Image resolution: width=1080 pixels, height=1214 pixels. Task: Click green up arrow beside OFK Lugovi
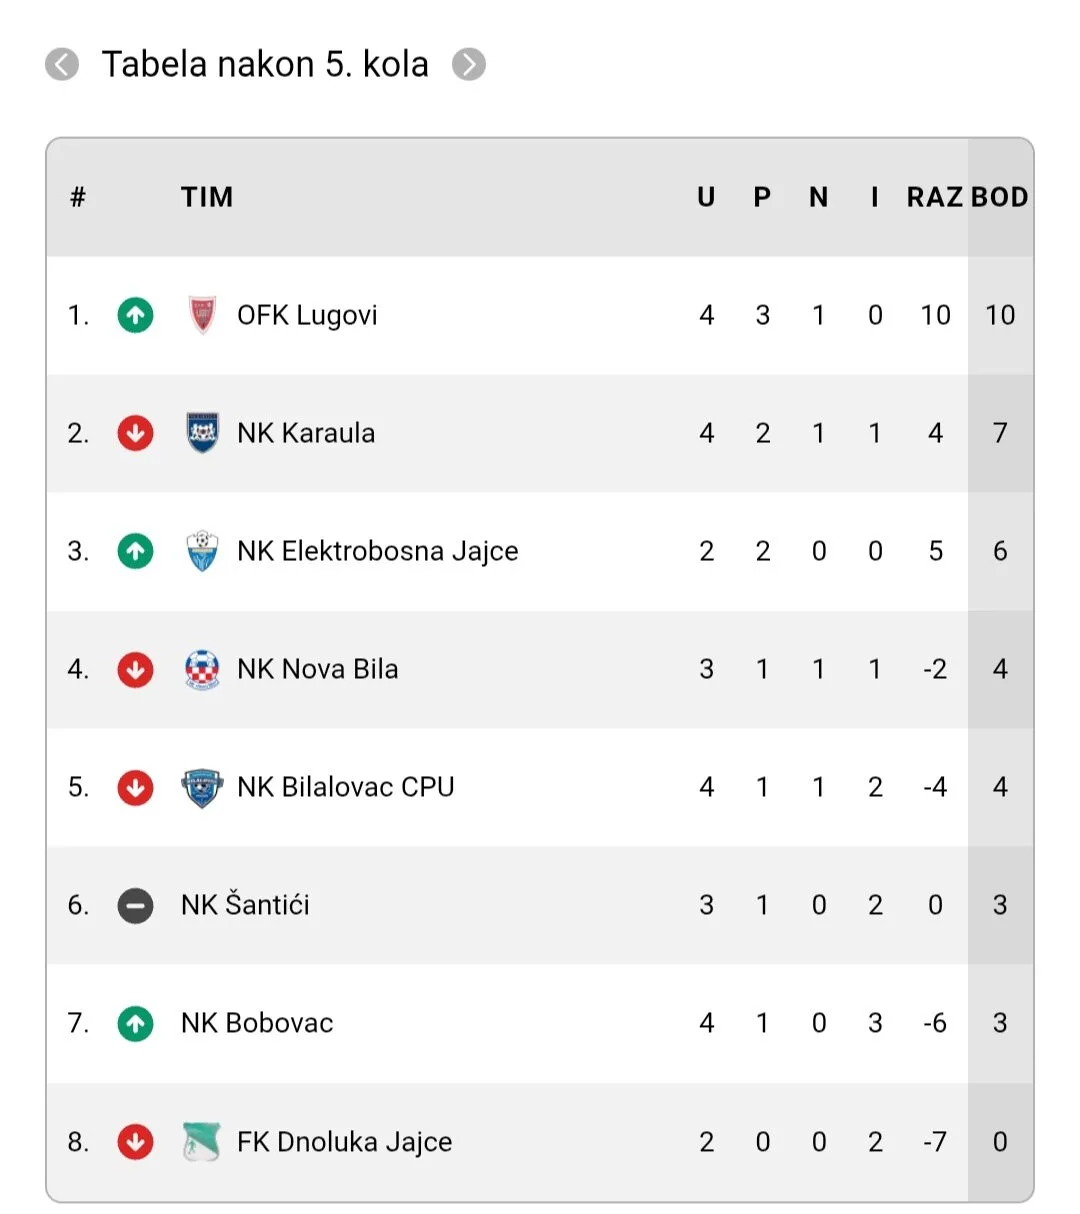point(136,315)
